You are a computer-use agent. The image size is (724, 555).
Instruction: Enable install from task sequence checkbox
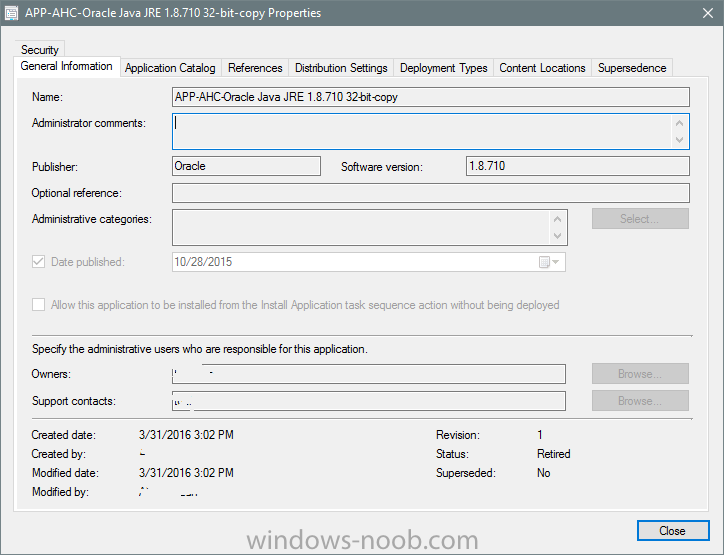click(x=38, y=305)
